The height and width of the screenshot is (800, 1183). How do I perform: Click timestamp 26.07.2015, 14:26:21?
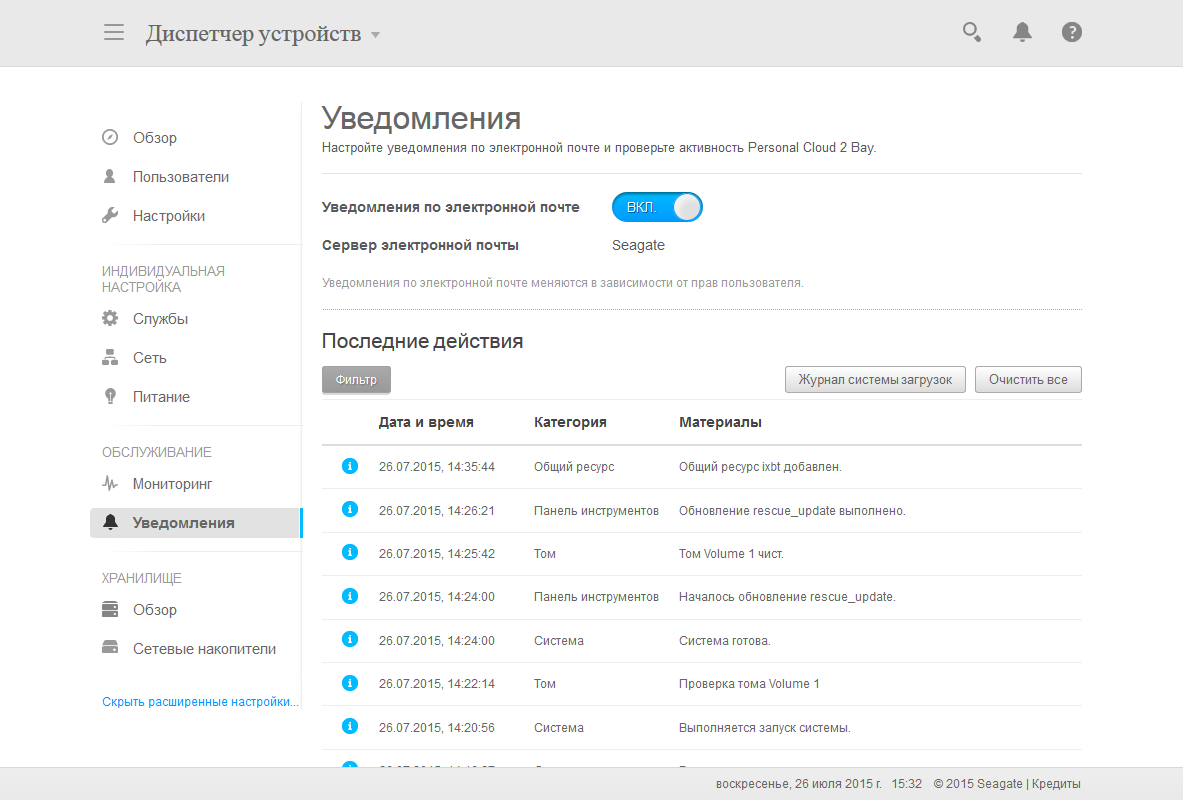click(x=437, y=511)
